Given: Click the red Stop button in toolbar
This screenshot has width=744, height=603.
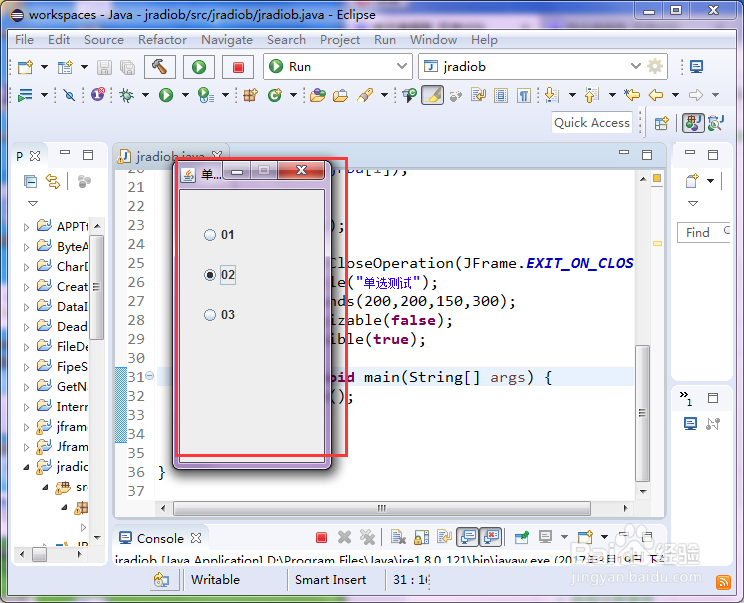Looking at the screenshot, I should [238, 66].
